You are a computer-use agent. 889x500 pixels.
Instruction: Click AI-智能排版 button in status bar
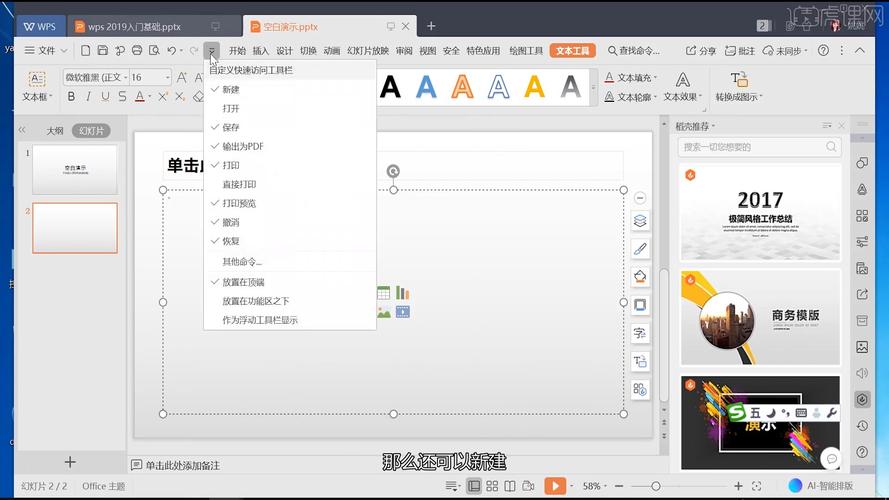822,486
